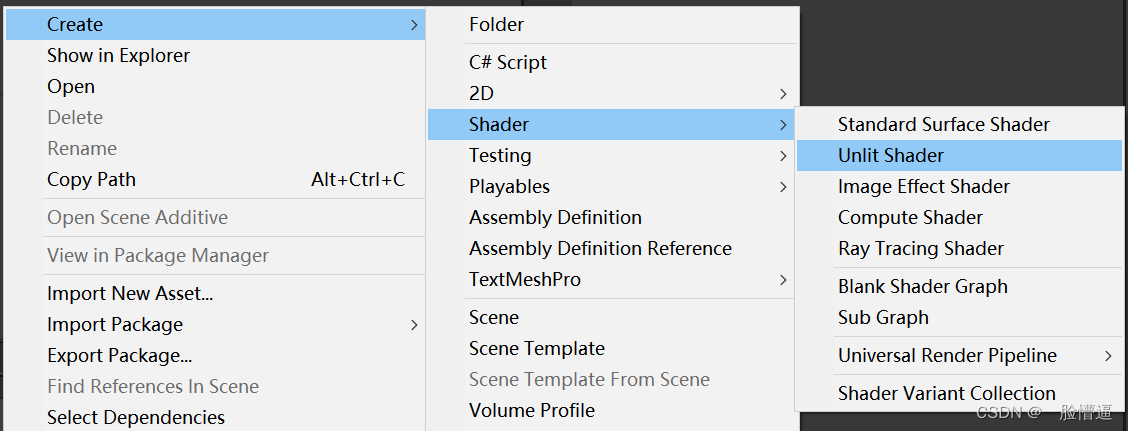
Task: Create an Image Effect Shader
Action: [x=923, y=186]
